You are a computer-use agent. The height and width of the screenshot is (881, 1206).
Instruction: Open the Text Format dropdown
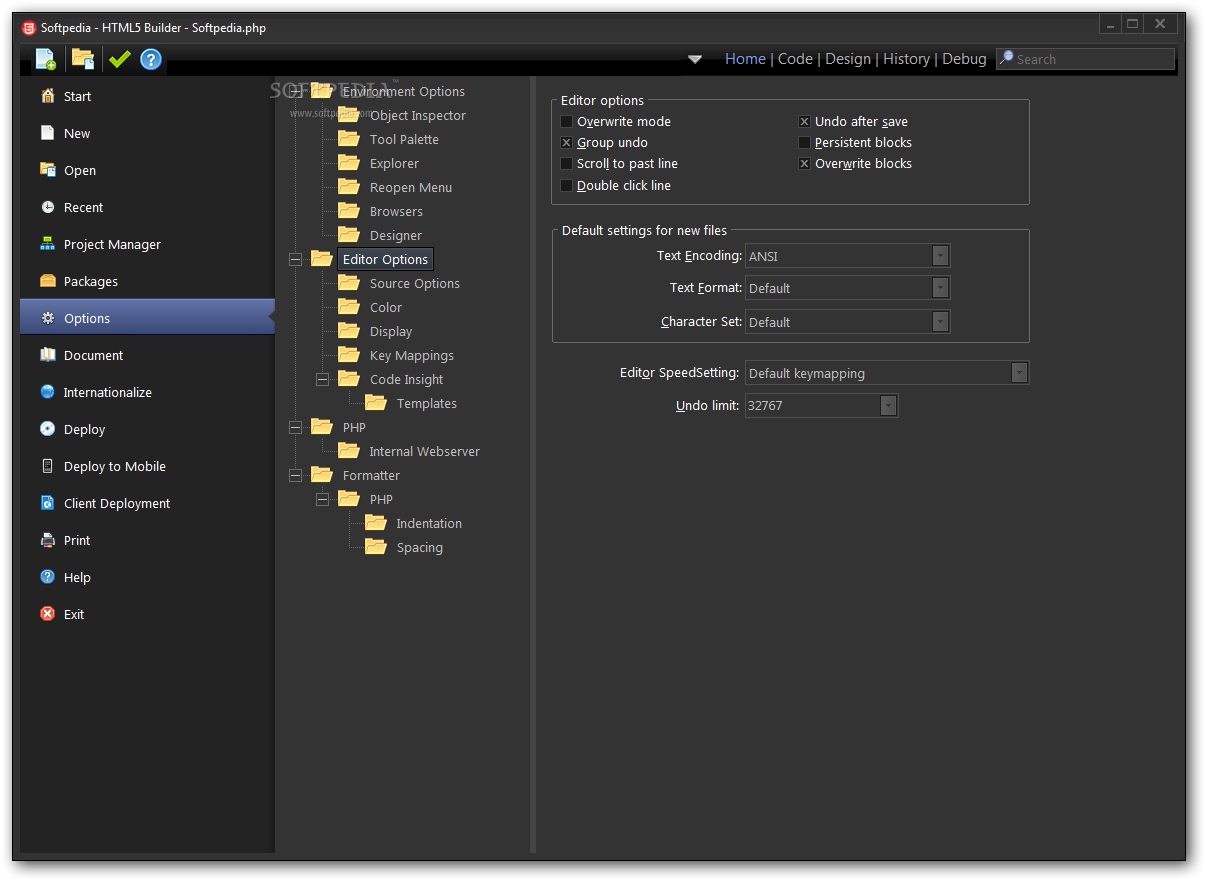click(x=940, y=288)
